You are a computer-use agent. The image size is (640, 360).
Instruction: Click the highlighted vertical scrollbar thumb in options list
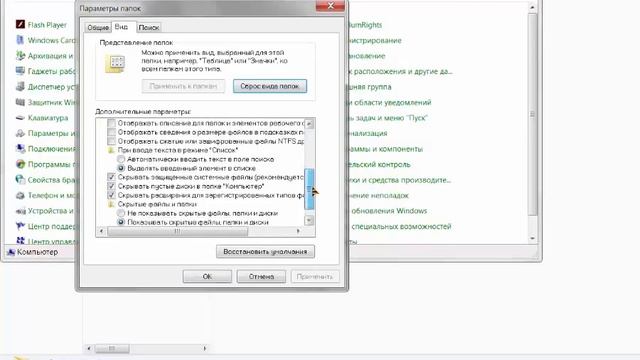(x=309, y=189)
